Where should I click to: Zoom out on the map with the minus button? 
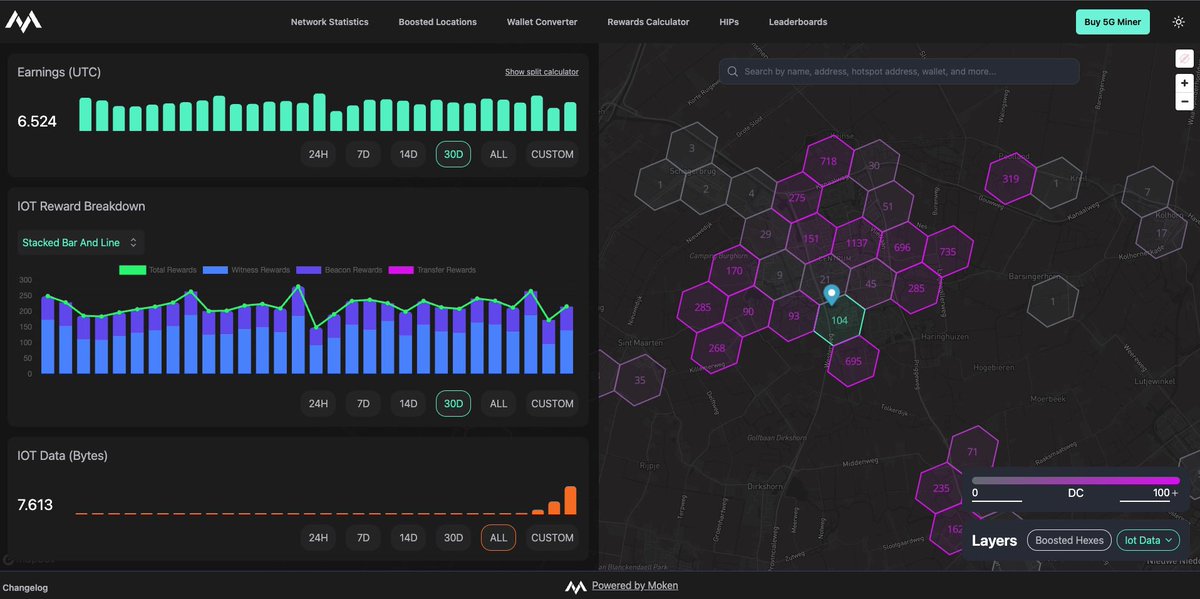tap(1184, 101)
